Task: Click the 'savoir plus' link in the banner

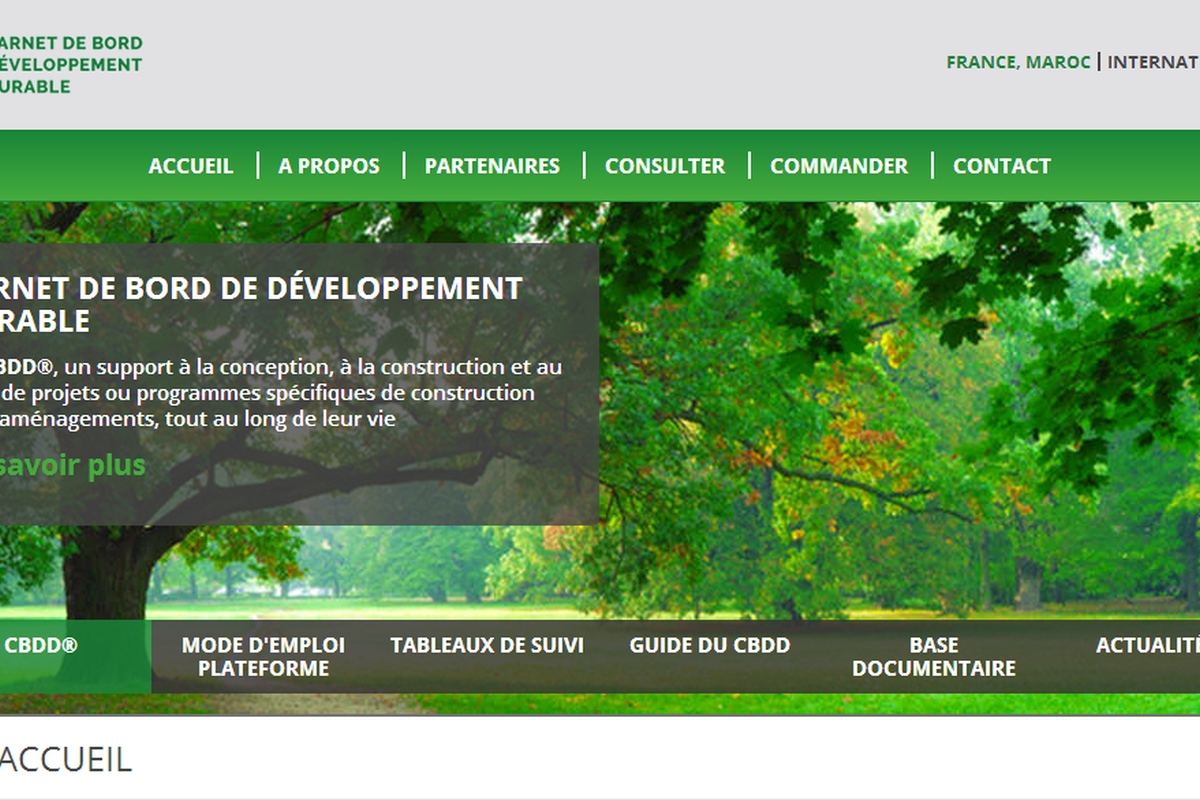Action: (x=73, y=465)
